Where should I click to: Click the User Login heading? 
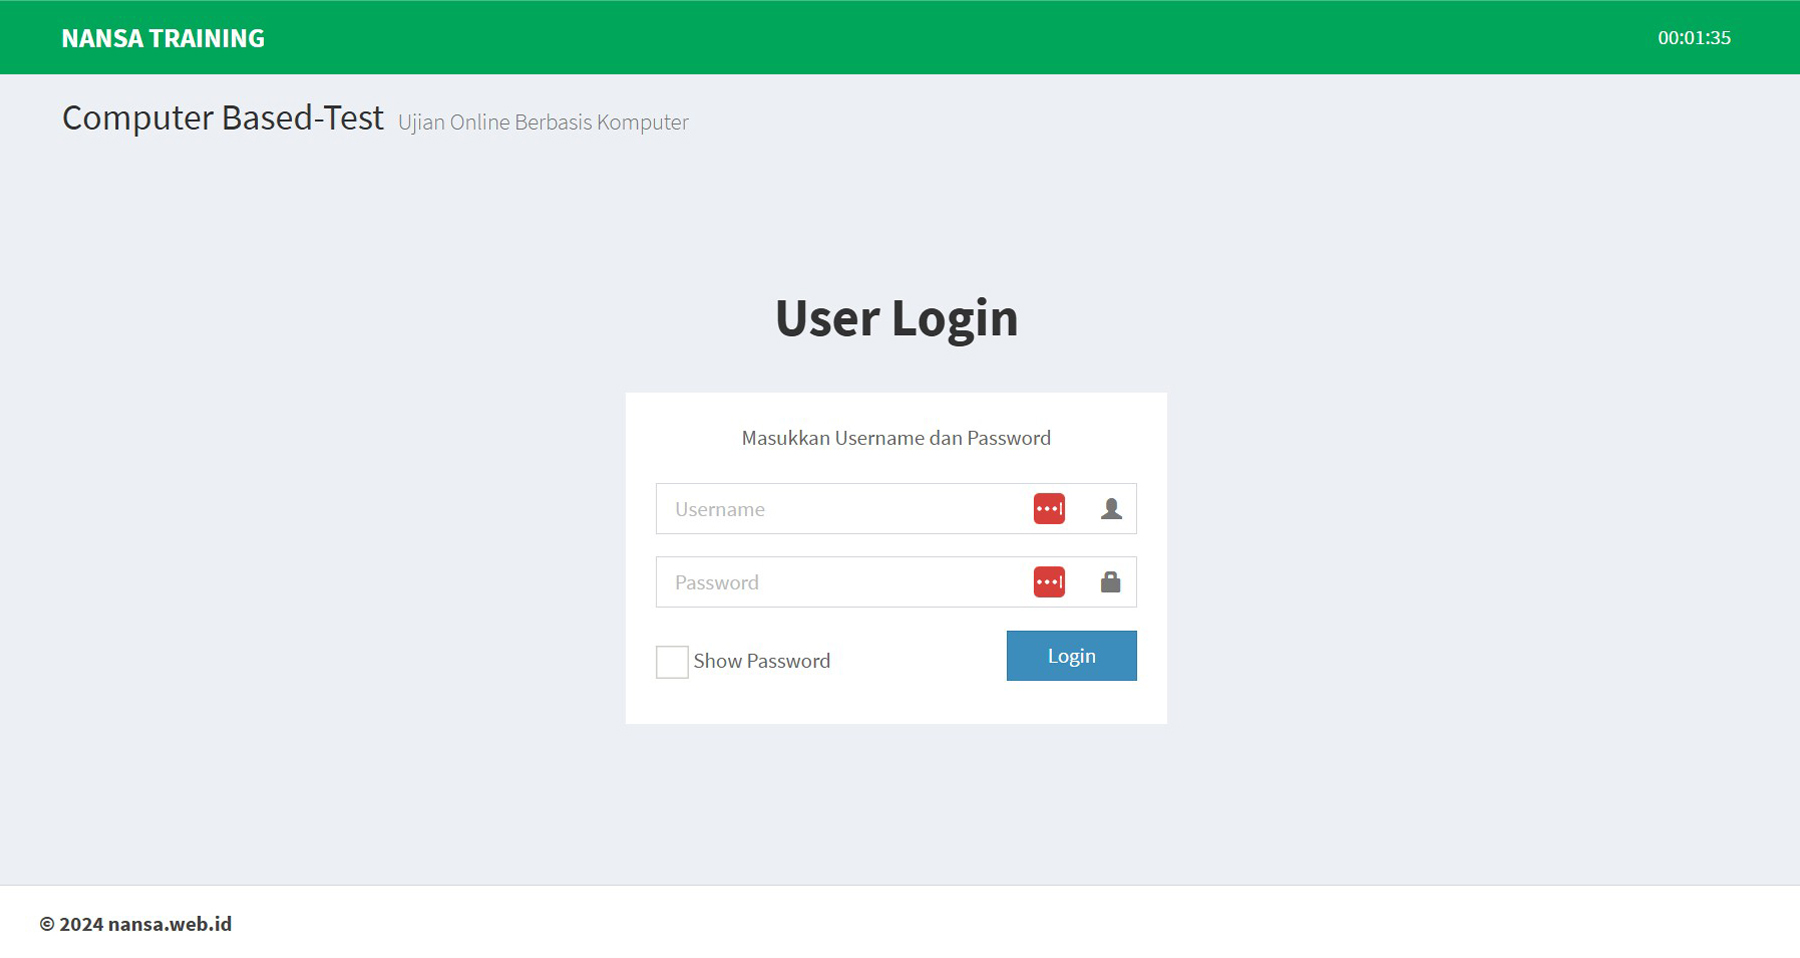tap(896, 318)
